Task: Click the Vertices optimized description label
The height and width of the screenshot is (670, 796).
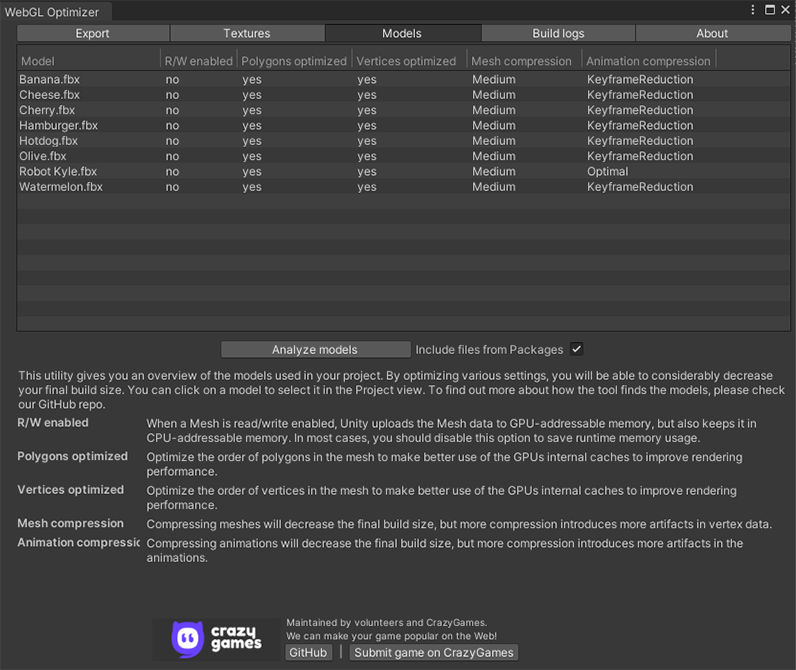Action: click(x=71, y=490)
